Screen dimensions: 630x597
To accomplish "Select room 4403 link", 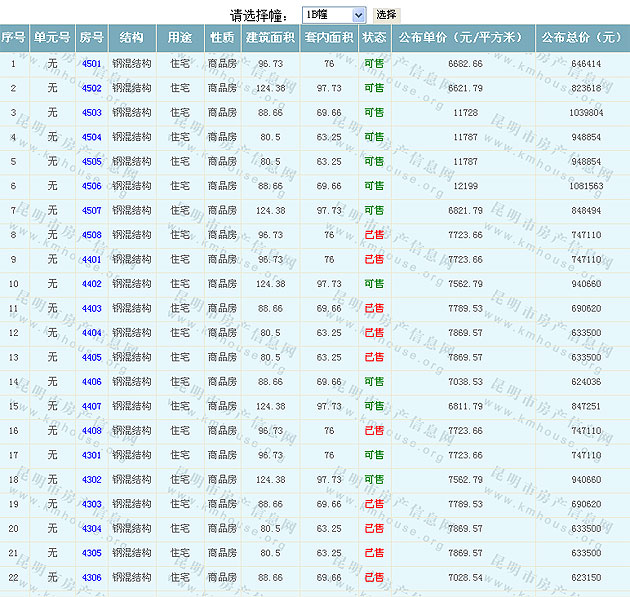I will (91, 309).
